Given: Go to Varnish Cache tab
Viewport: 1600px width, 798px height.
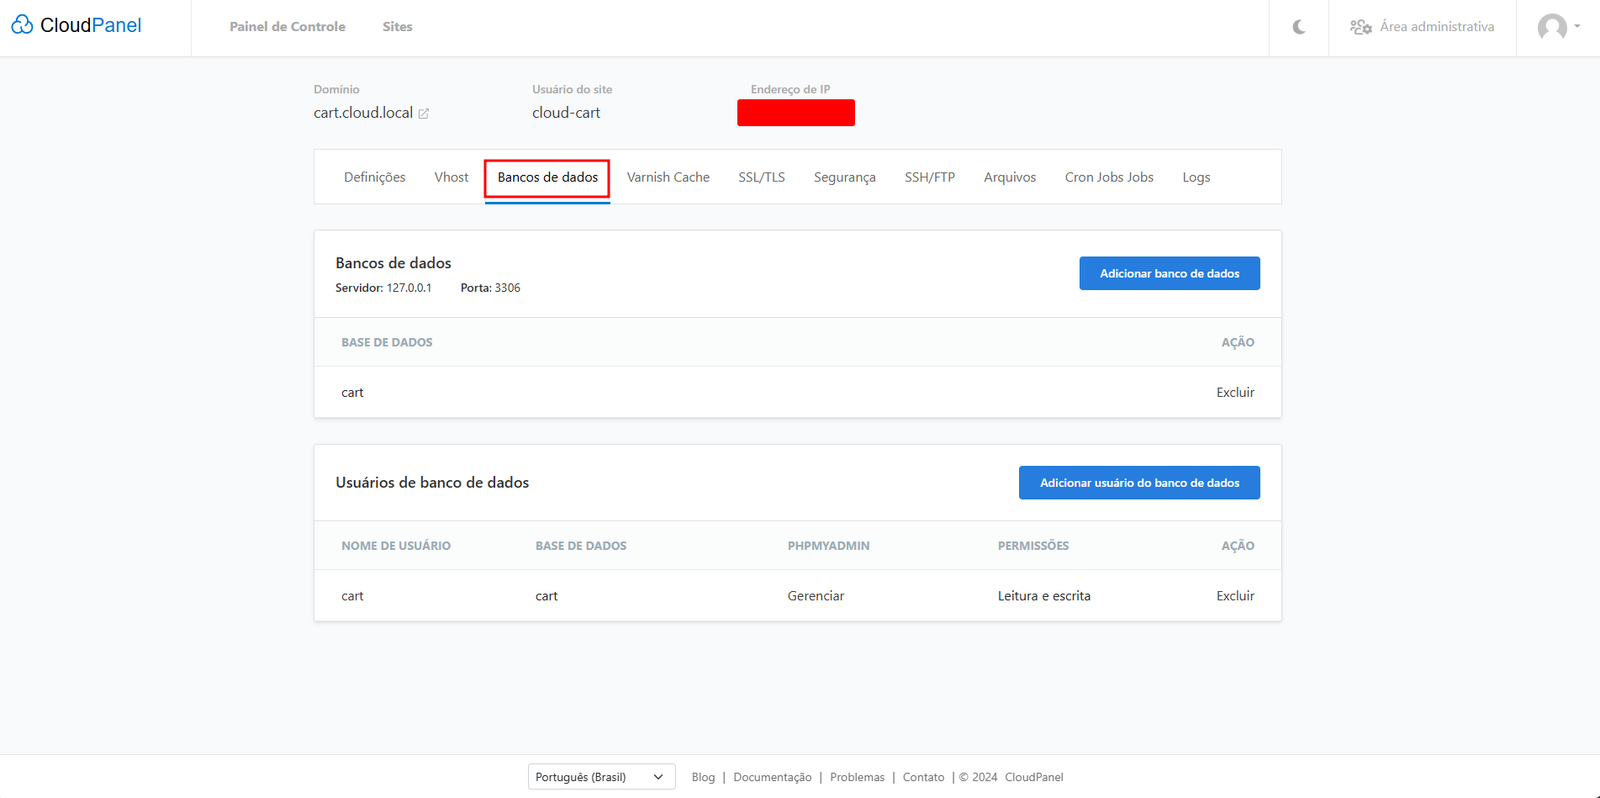Looking at the screenshot, I should point(668,177).
